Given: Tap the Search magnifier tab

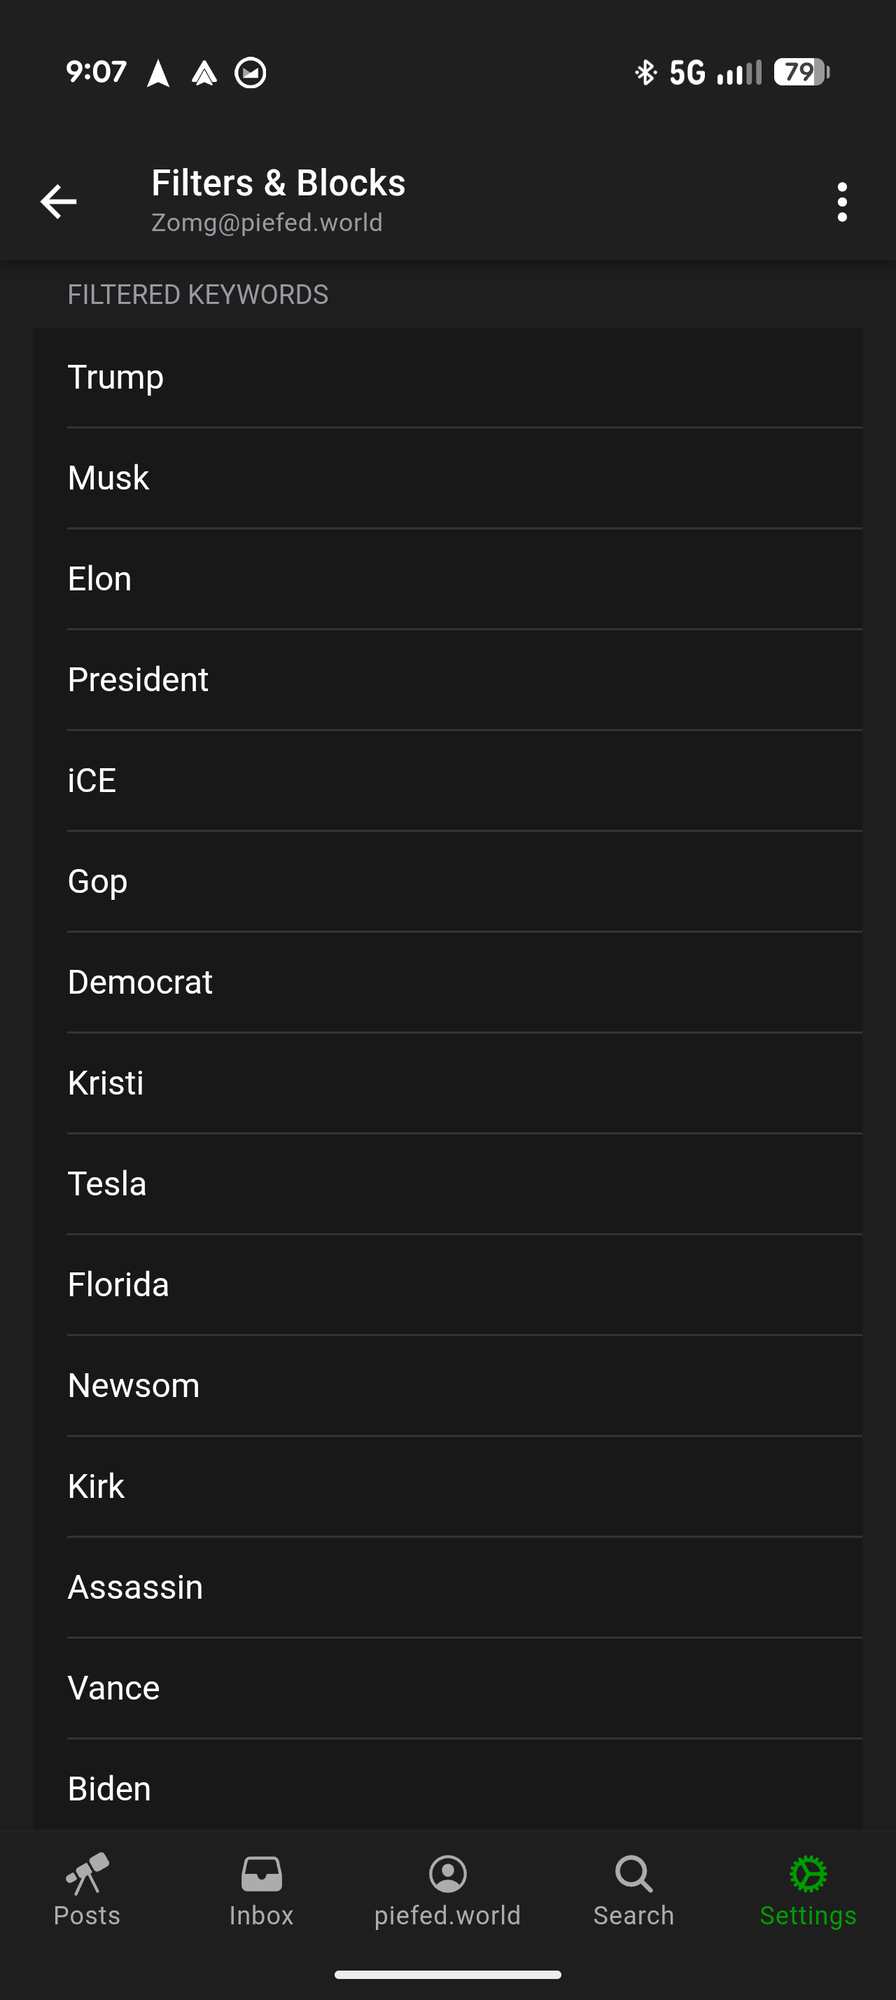Looking at the screenshot, I should click(633, 1890).
